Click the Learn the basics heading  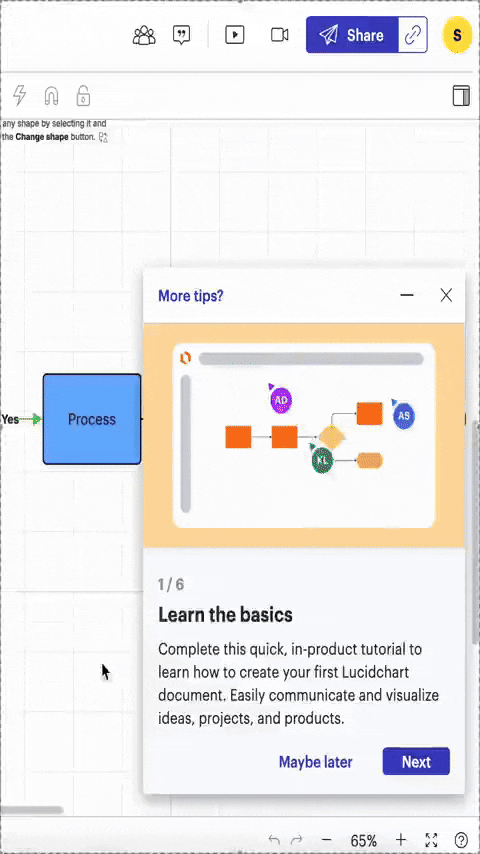click(226, 615)
